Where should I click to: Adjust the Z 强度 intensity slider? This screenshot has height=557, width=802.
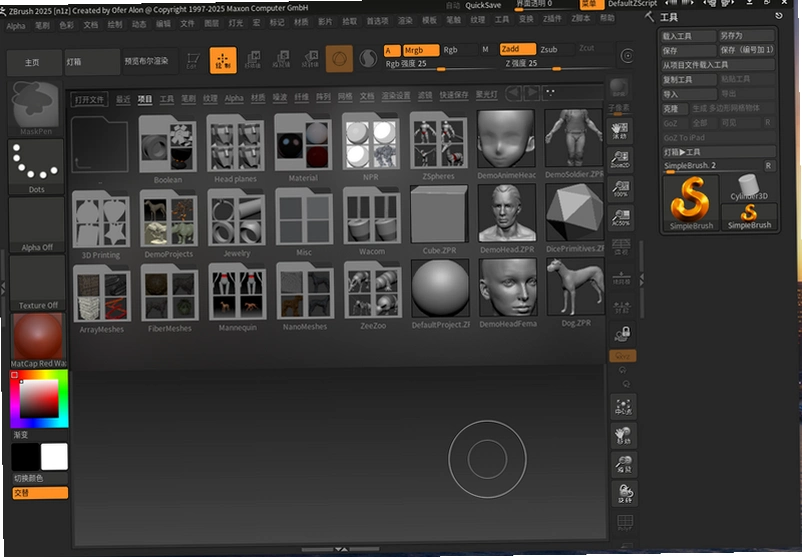click(560, 63)
